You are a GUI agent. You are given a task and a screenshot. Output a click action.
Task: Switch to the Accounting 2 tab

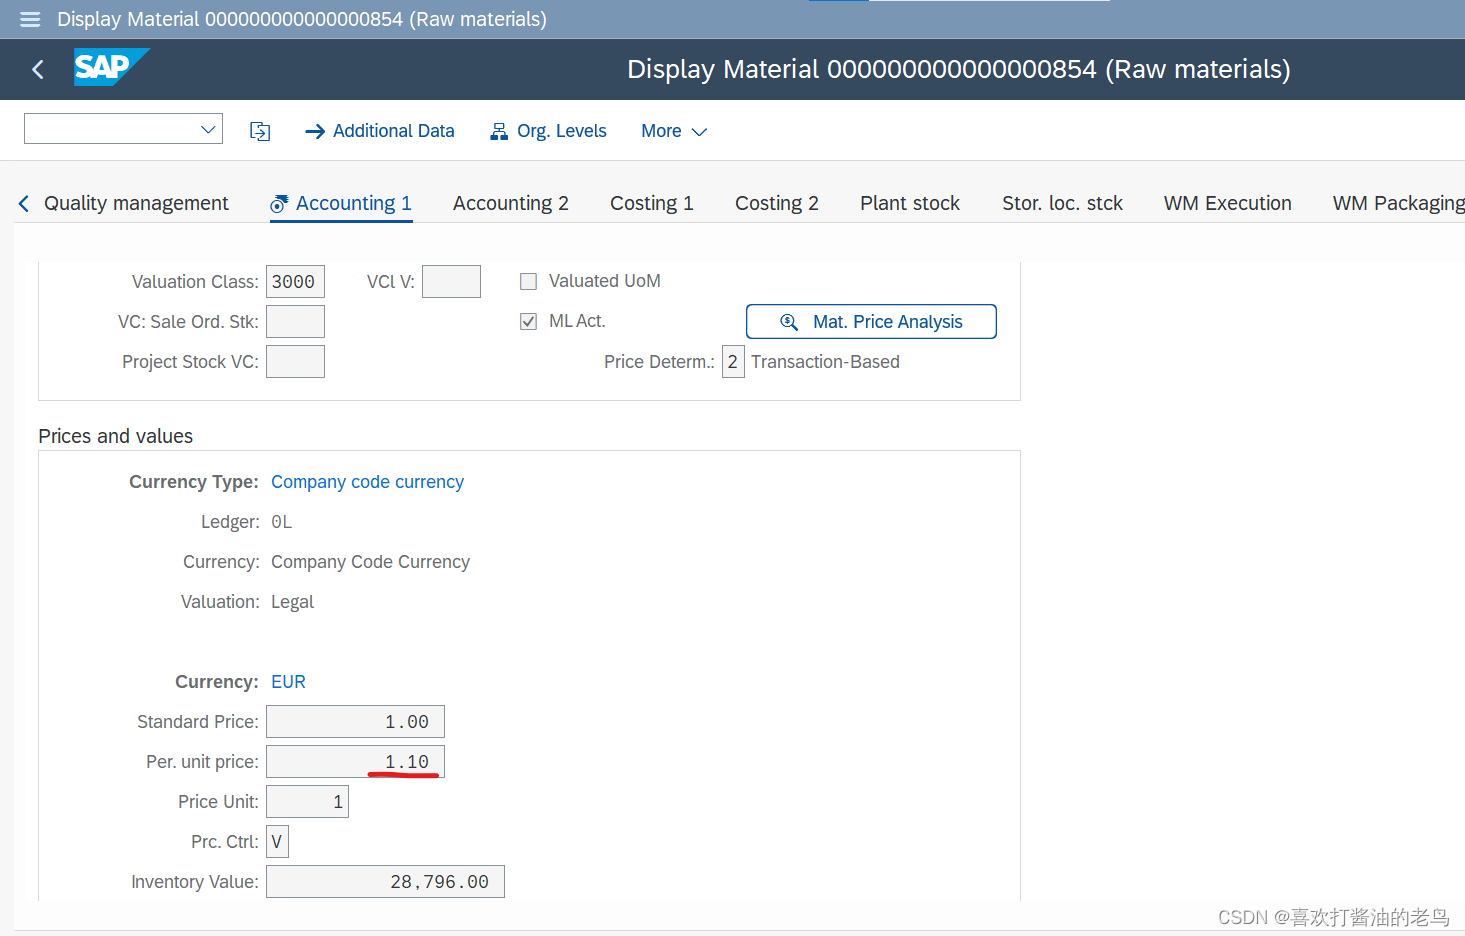(511, 202)
